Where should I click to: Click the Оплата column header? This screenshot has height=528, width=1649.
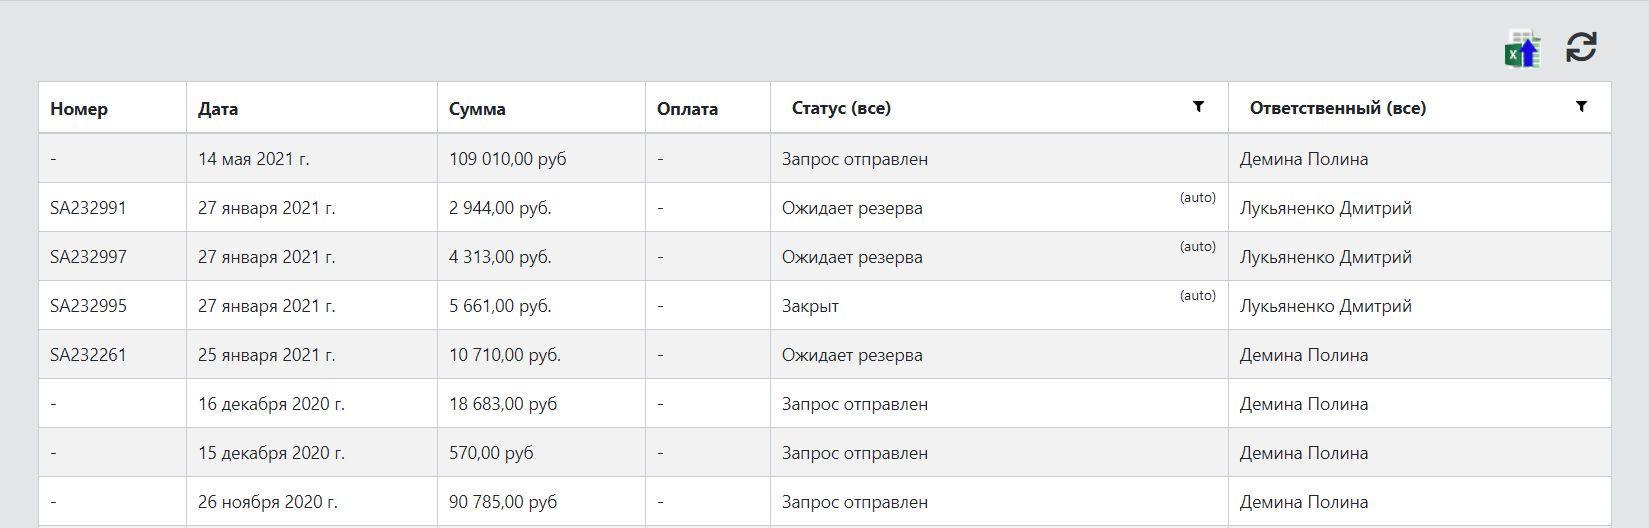click(687, 109)
